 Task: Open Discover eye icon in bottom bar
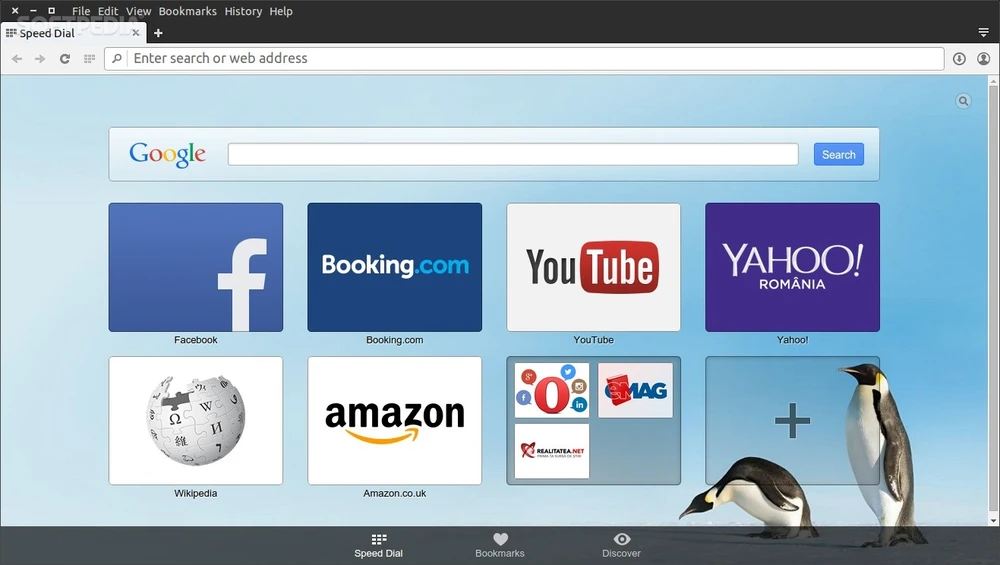(x=621, y=540)
